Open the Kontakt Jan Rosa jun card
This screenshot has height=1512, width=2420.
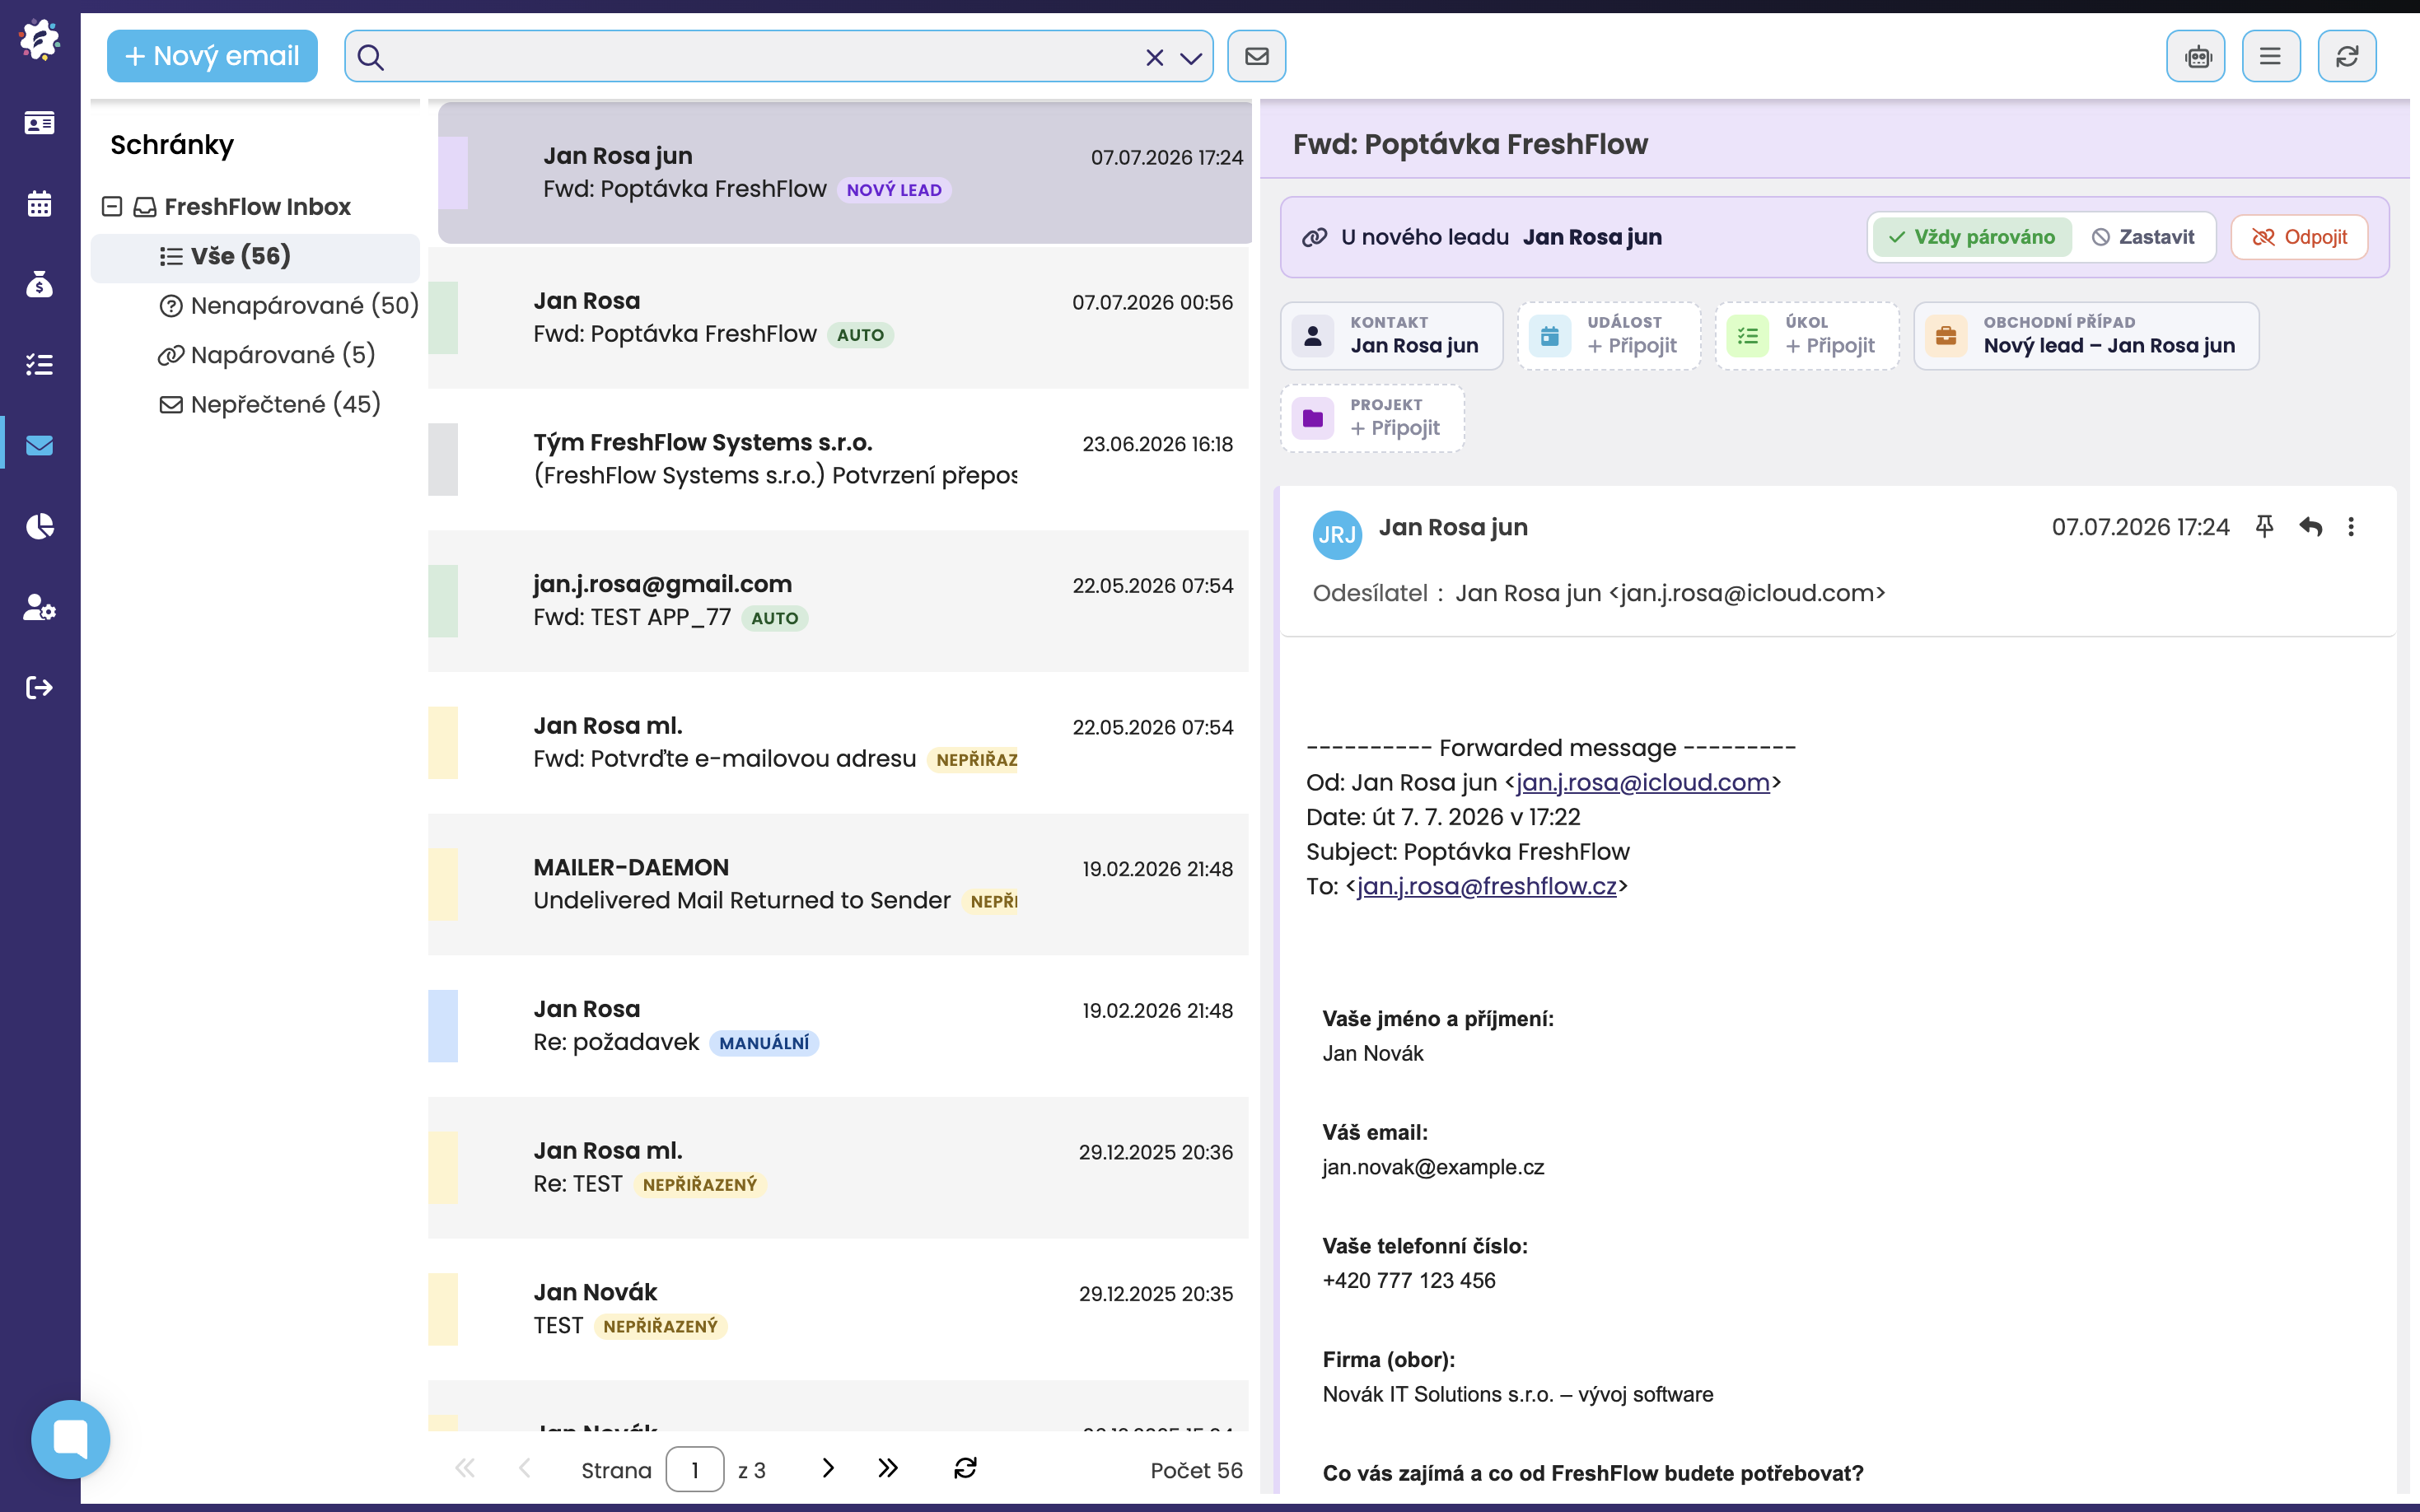click(x=1391, y=336)
